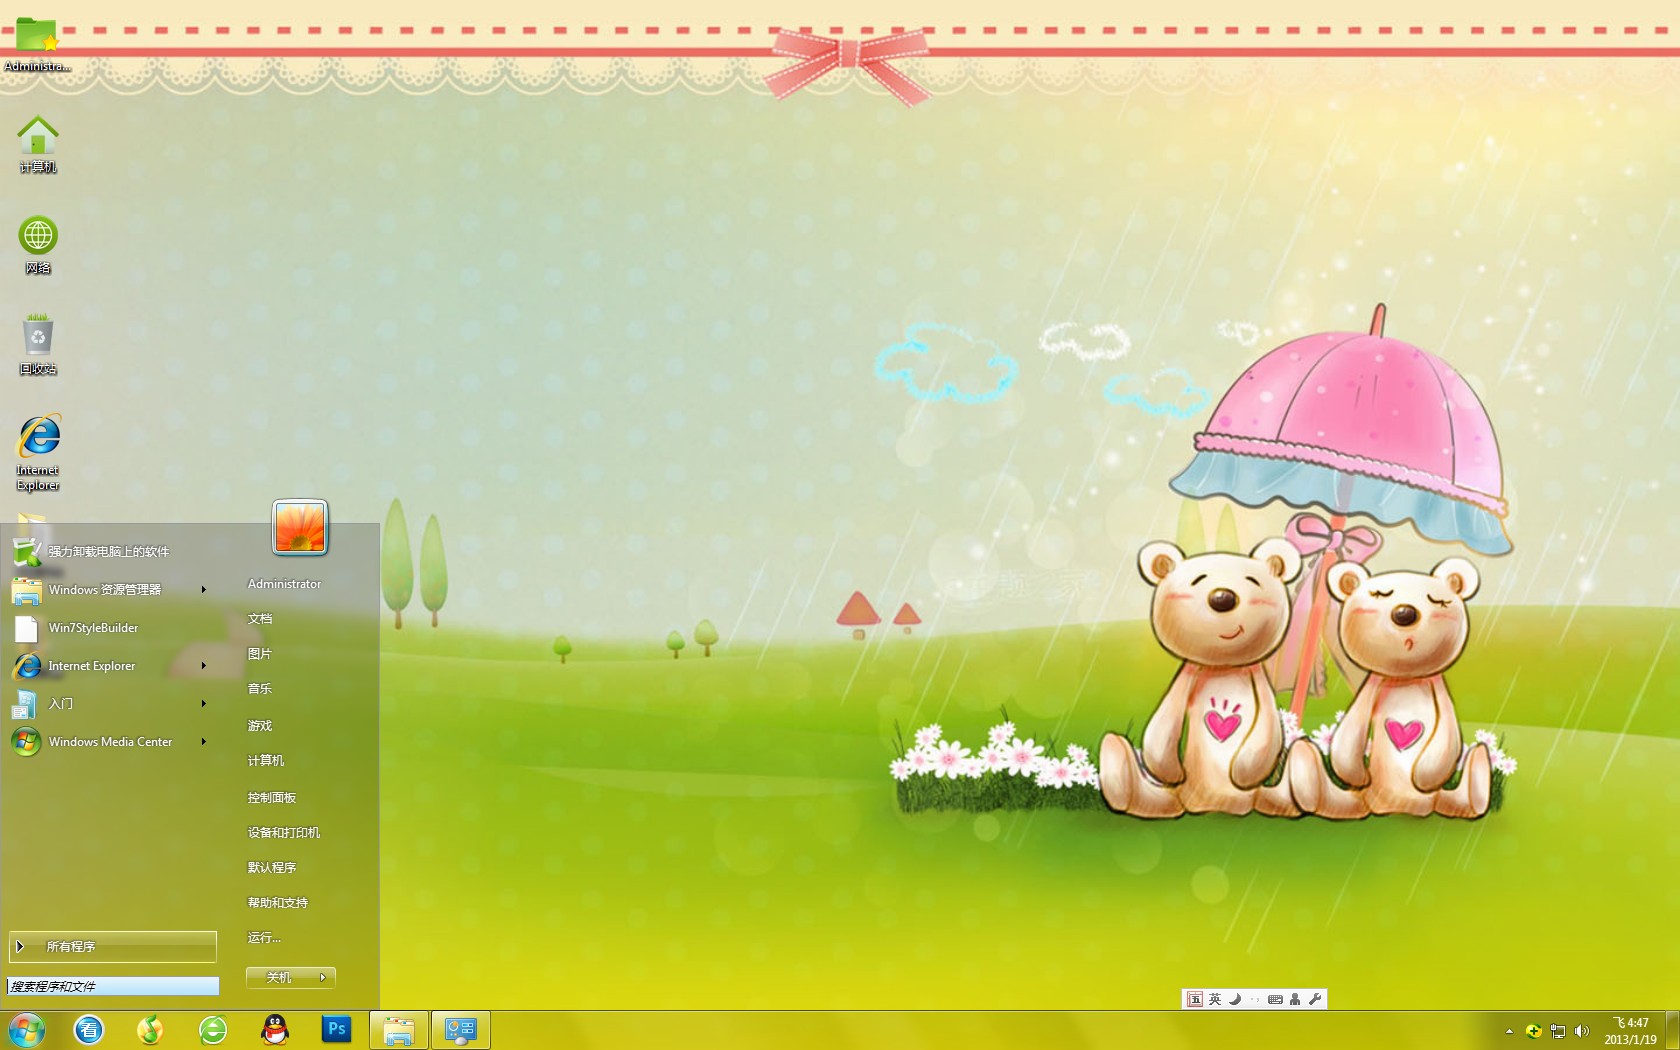The height and width of the screenshot is (1050, 1680).
Task: Click the 五 Wubi input mode icon
Action: [1195, 999]
